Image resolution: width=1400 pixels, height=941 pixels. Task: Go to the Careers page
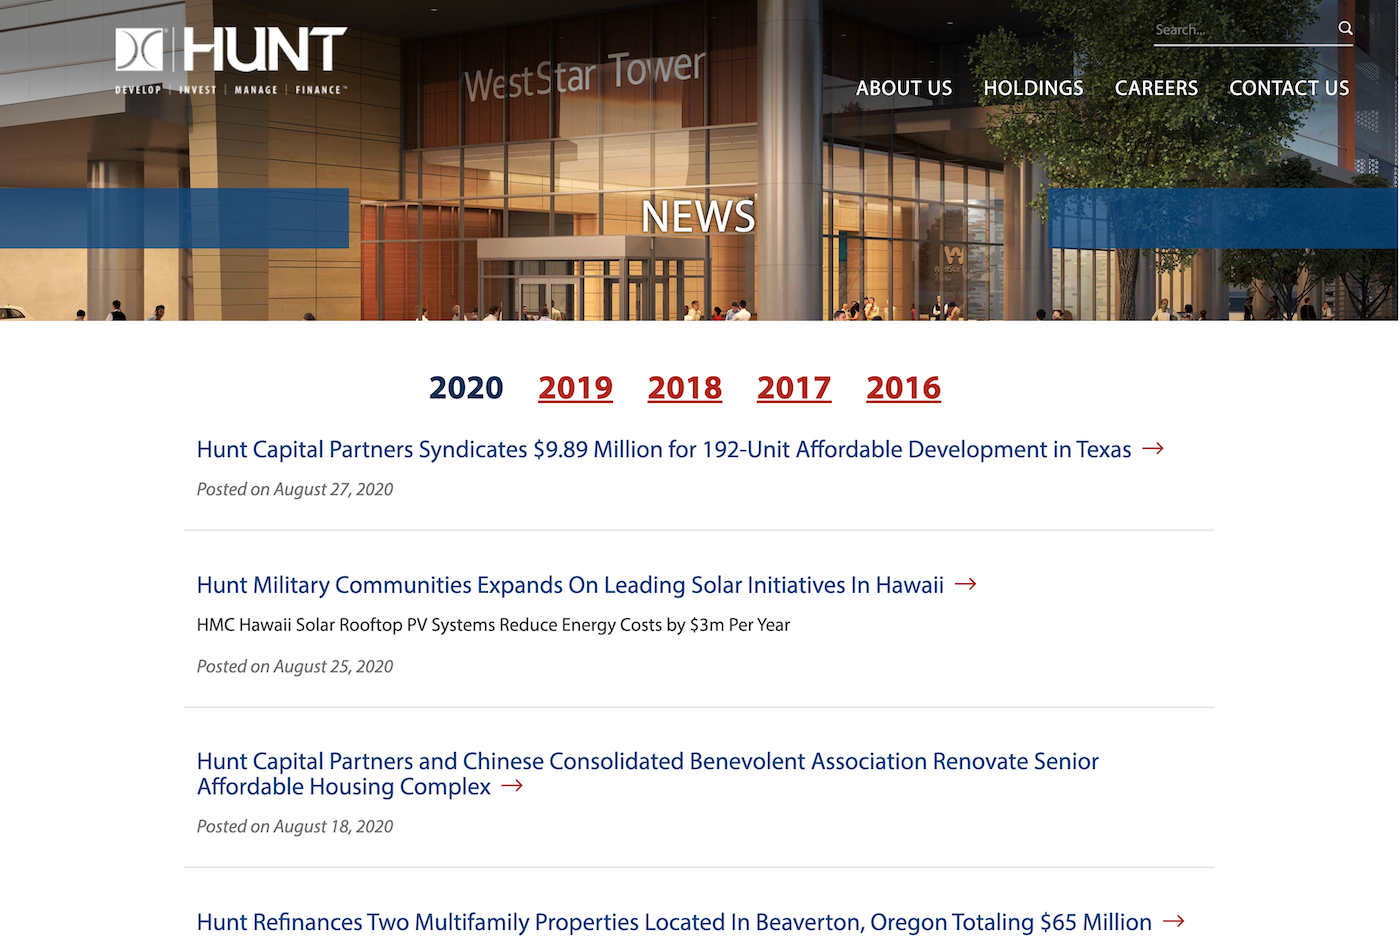(x=1156, y=88)
